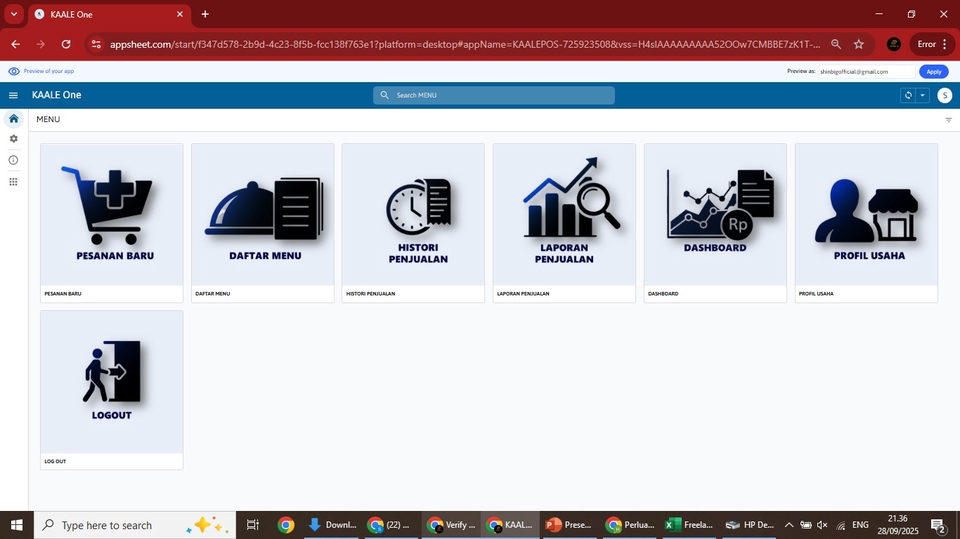Open the Dashboard tile
Screen dimensions: 960x539
715,214
